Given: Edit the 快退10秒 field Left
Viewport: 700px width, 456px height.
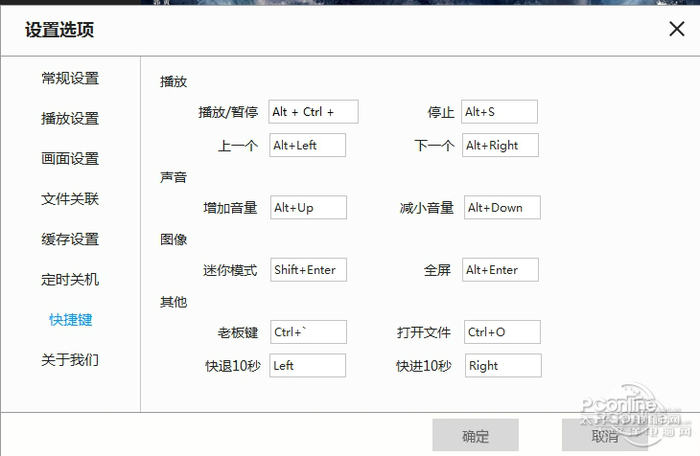Looking at the screenshot, I should click(x=308, y=365).
